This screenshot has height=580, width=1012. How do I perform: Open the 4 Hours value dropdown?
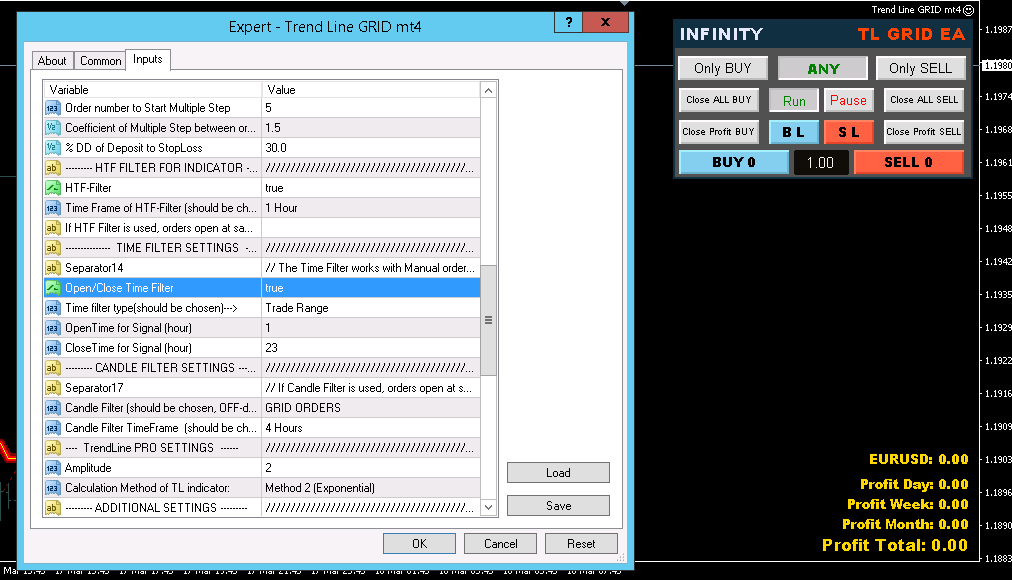tap(371, 428)
